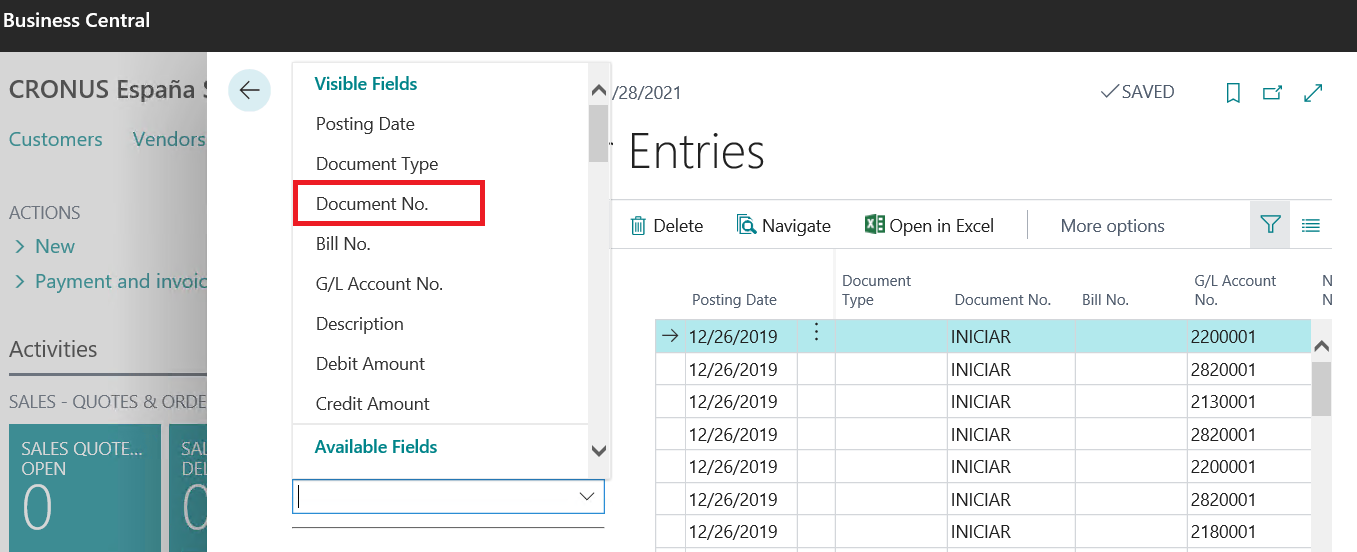
Task: Click the Navigate toolbar button
Action: pyautogui.click(x=783, y=226)
